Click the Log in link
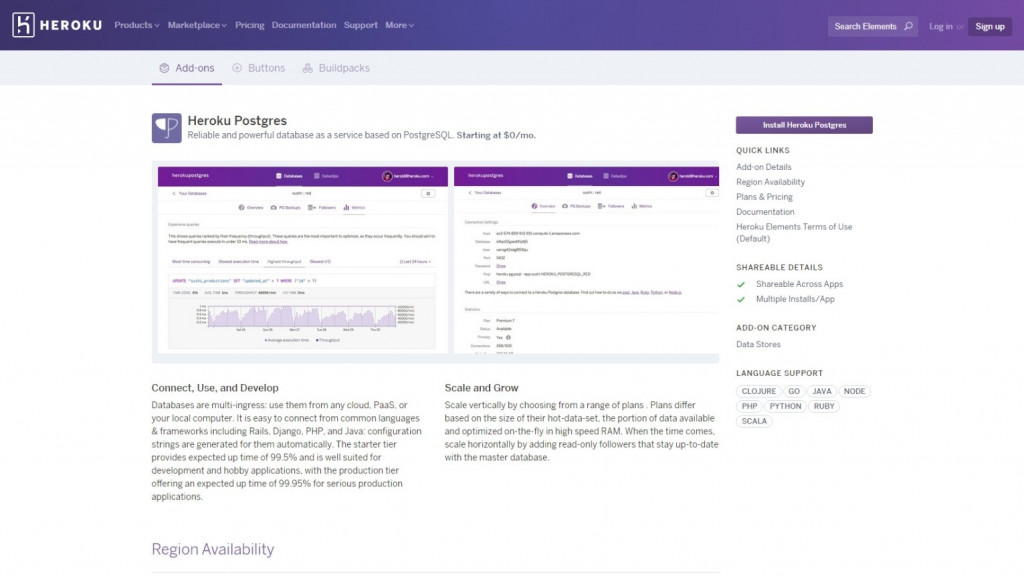Viewport: 1024px width, 576px height. [x=940, y=26]
